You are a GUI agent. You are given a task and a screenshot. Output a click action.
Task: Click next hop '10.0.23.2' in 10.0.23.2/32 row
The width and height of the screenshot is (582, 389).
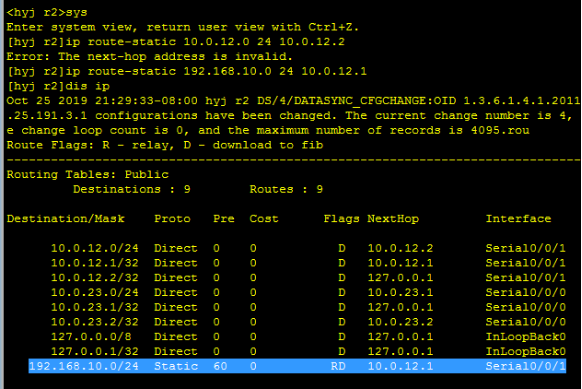click(400, 322)
